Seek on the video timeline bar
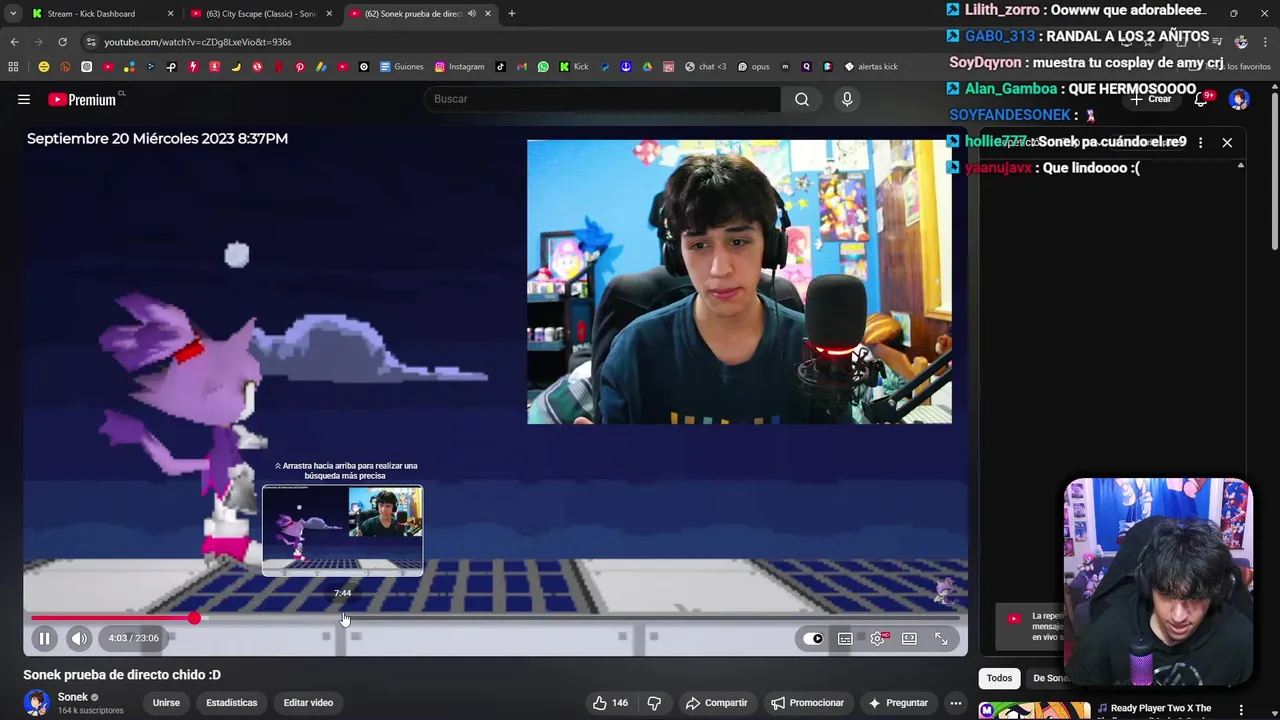The image size is (1280, 720). pyautogui.click(x=495, y=618)
